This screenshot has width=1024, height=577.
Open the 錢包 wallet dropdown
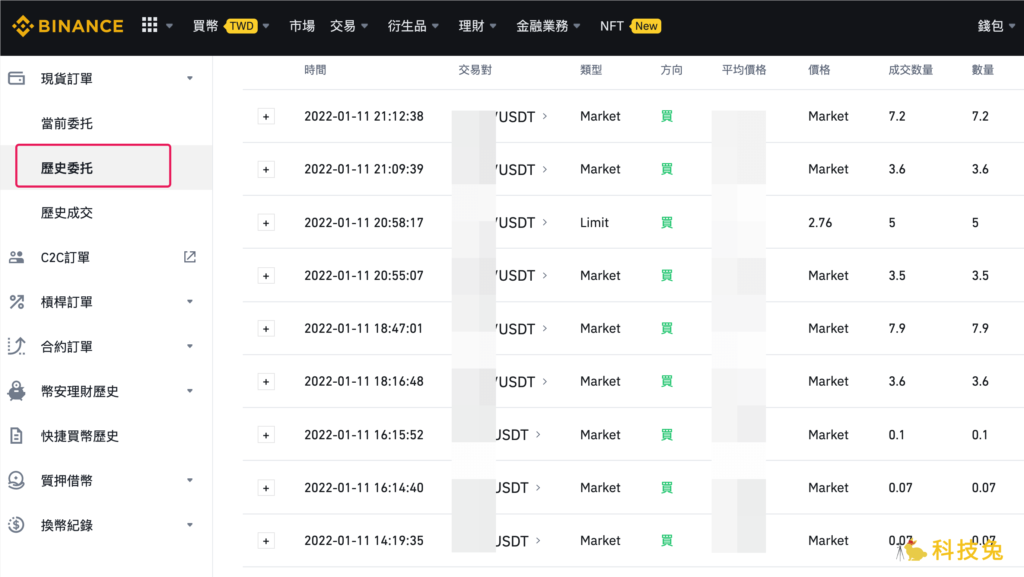(996, 26)
